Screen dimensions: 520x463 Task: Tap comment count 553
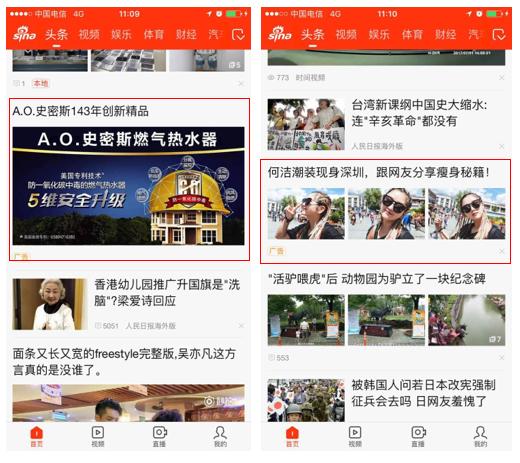pyautogui.click(x=279, y=358)
